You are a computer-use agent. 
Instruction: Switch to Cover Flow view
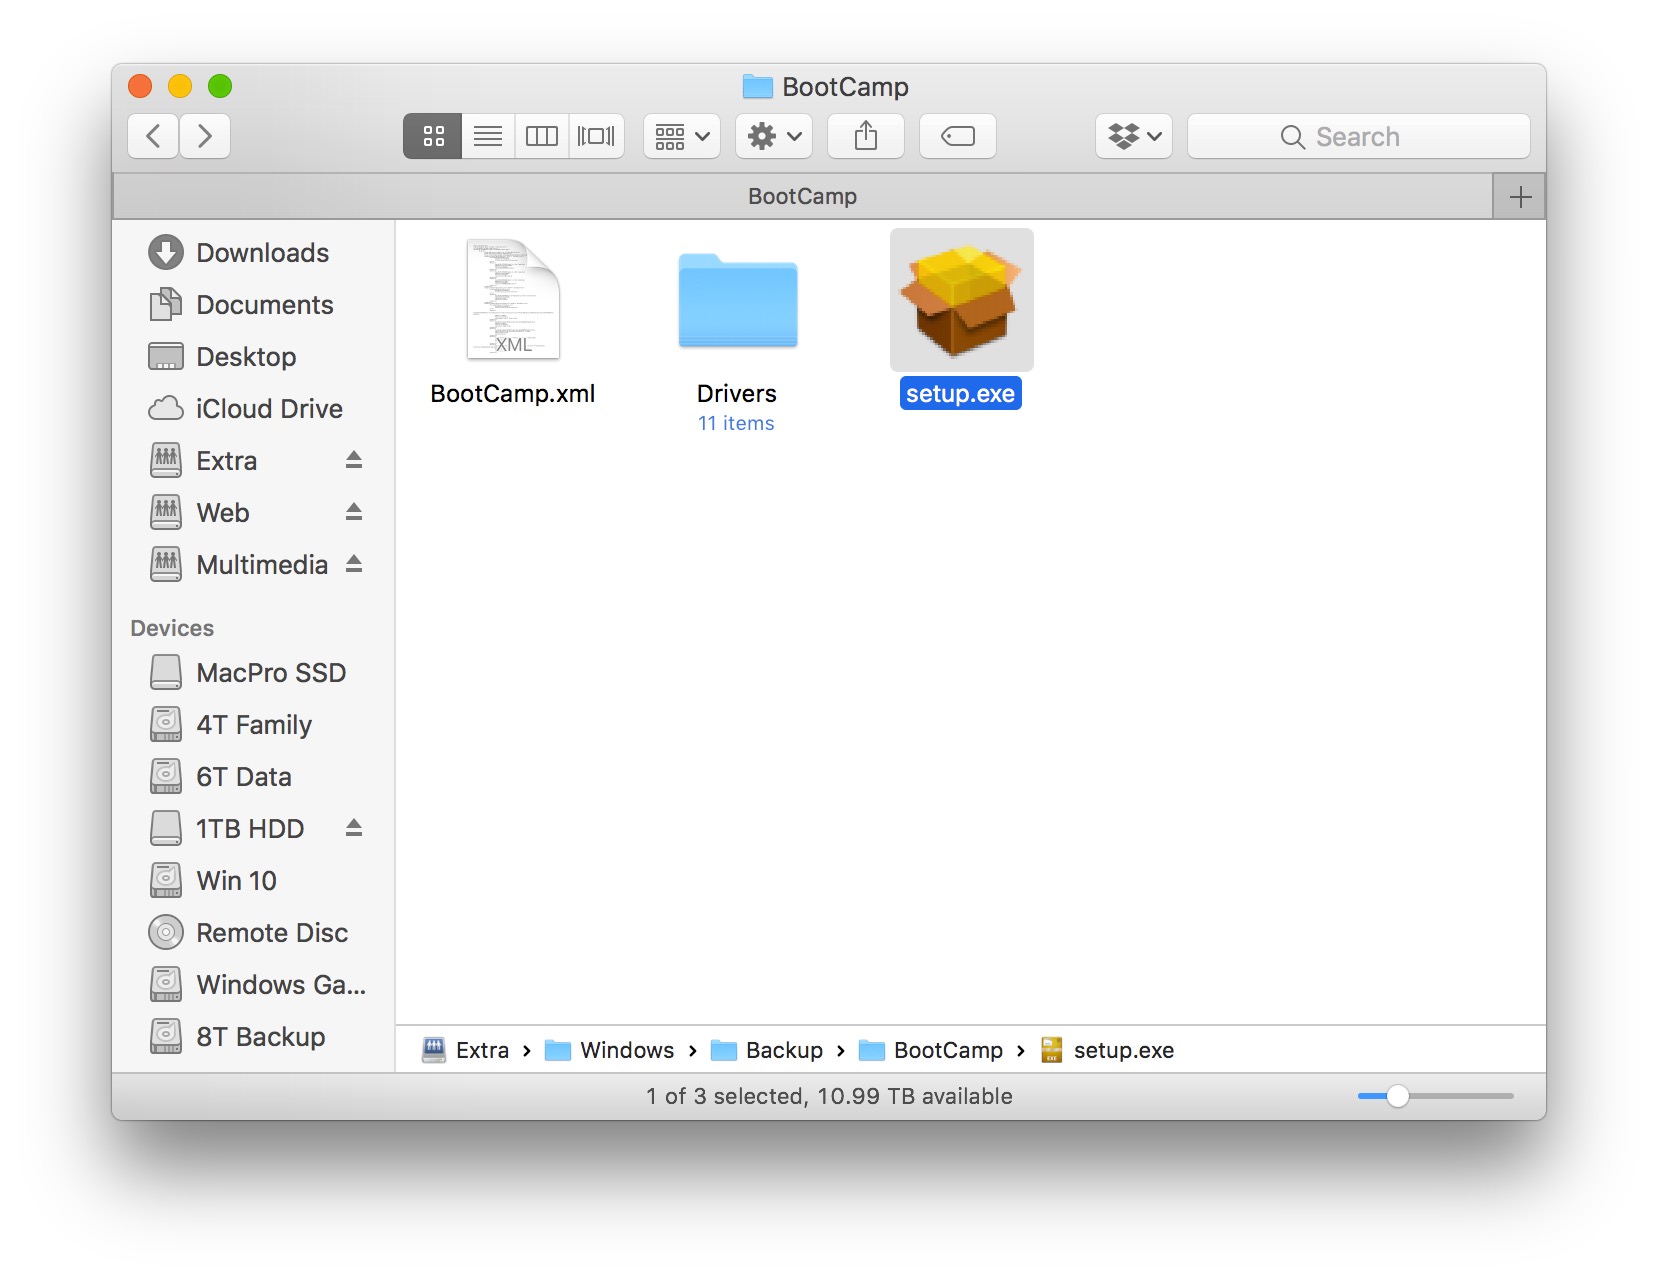(x=596, y=136)
